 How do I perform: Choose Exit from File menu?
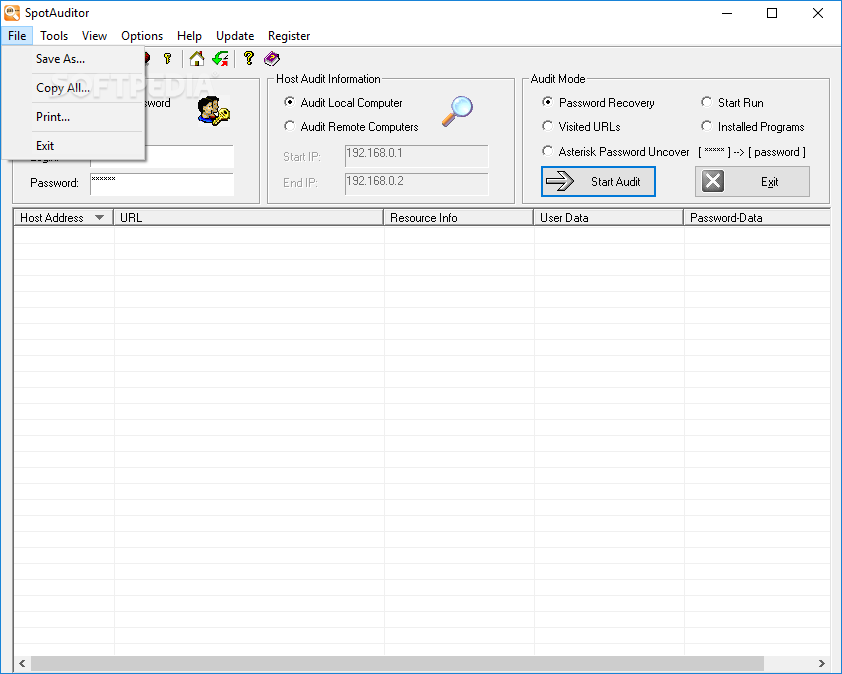coord(74,146)
